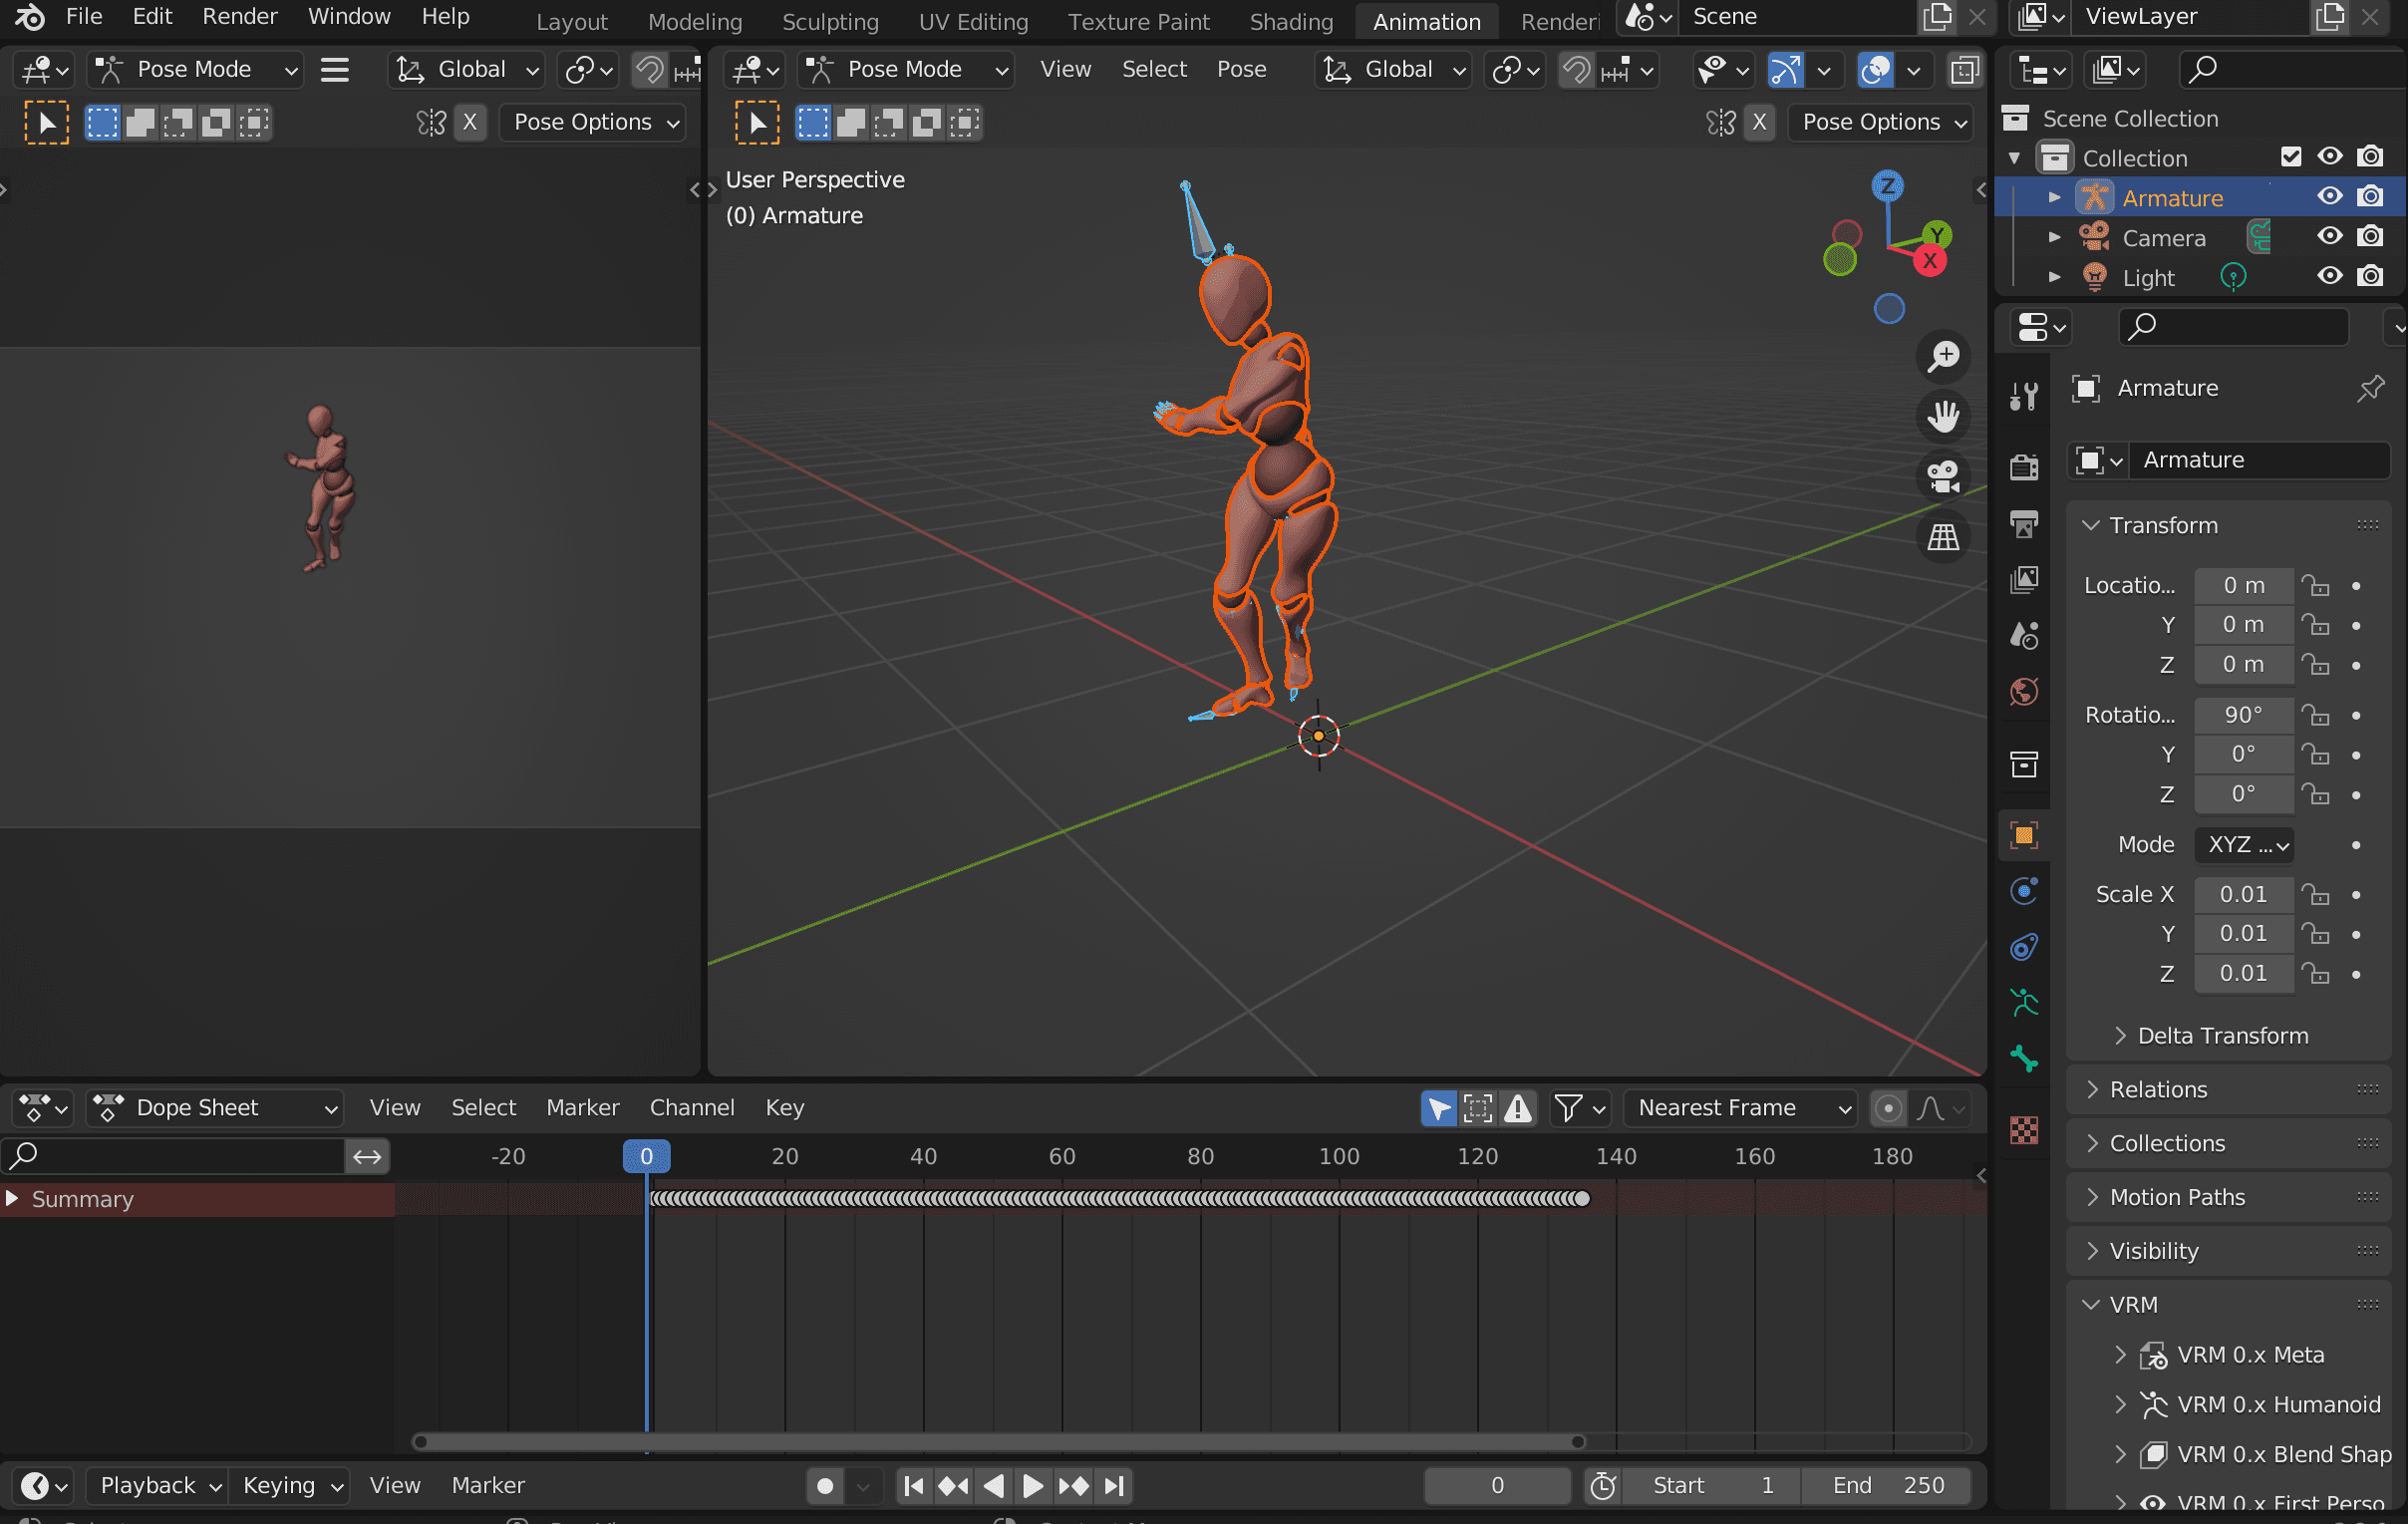Open the Texture properties tab
This screenshot has height=1524, width=2408.
(x=2024, y=1130)
